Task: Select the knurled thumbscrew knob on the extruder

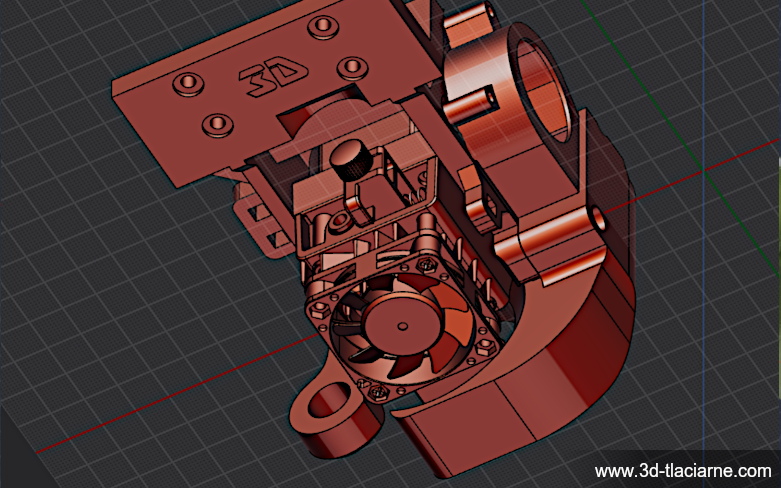Action: pyautogui.click(x=351, y=160)
